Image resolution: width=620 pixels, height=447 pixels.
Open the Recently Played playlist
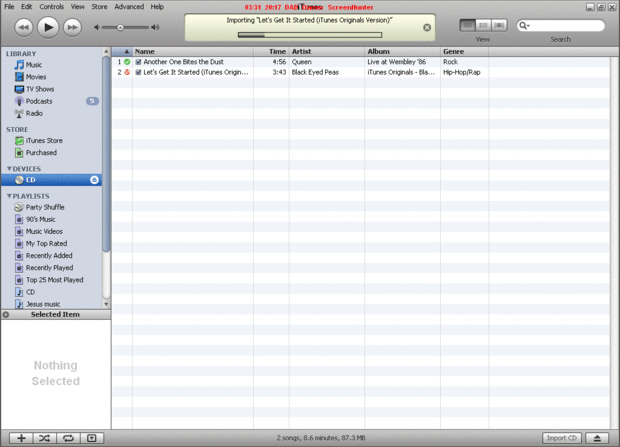point(51,268)
